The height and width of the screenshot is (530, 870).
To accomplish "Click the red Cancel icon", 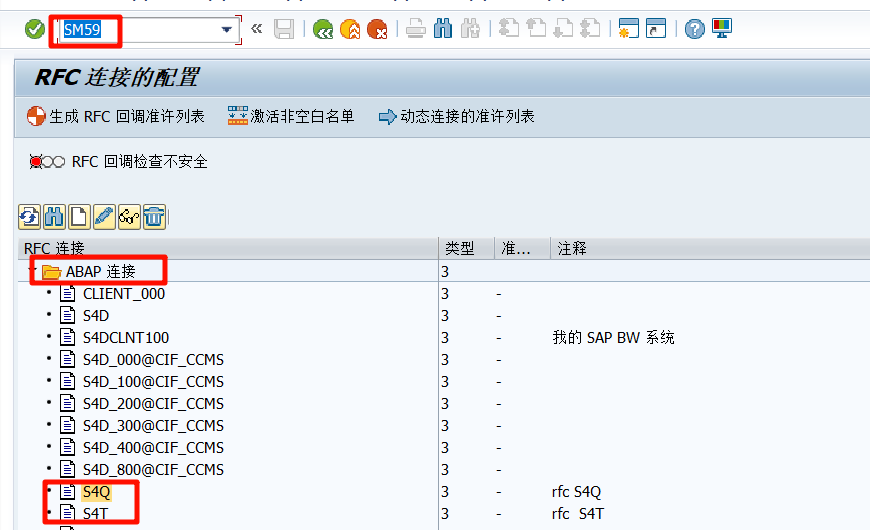I will pyautogui.click(x=377, y=29).
